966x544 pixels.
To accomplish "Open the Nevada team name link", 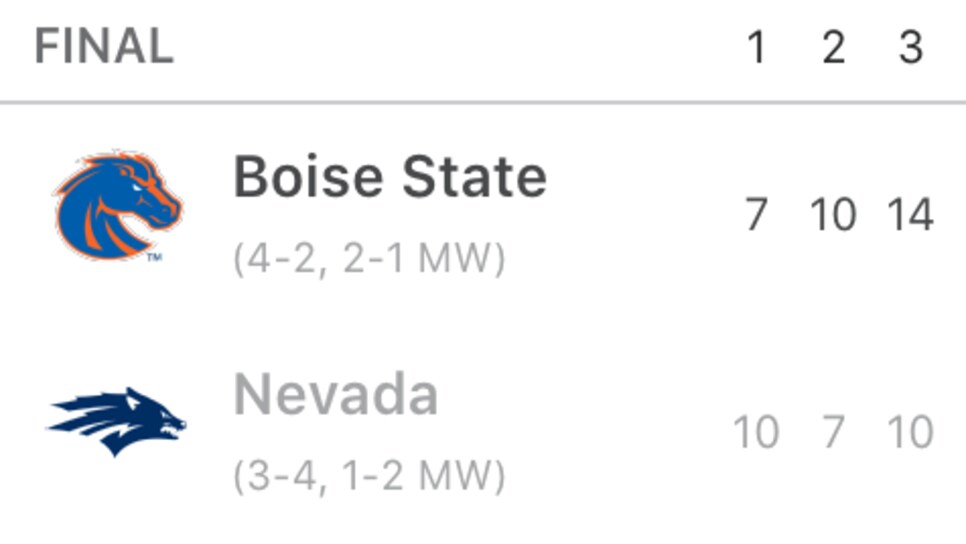I will pyautogui.click(x=336, y=394).
